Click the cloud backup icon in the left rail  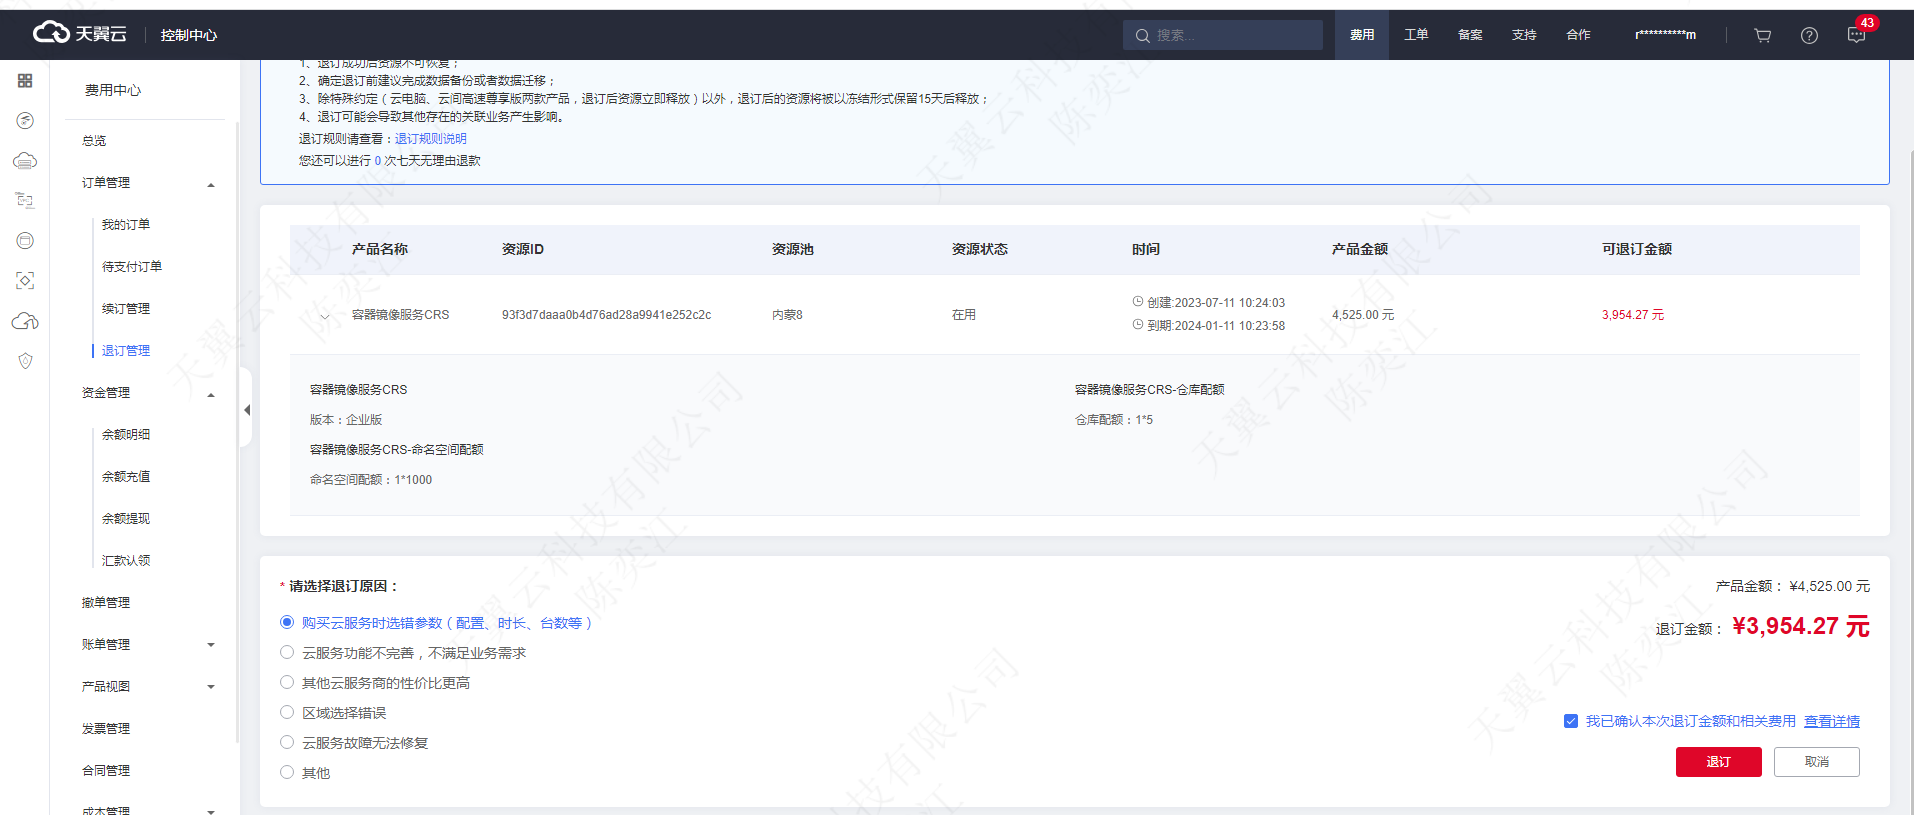25,320
